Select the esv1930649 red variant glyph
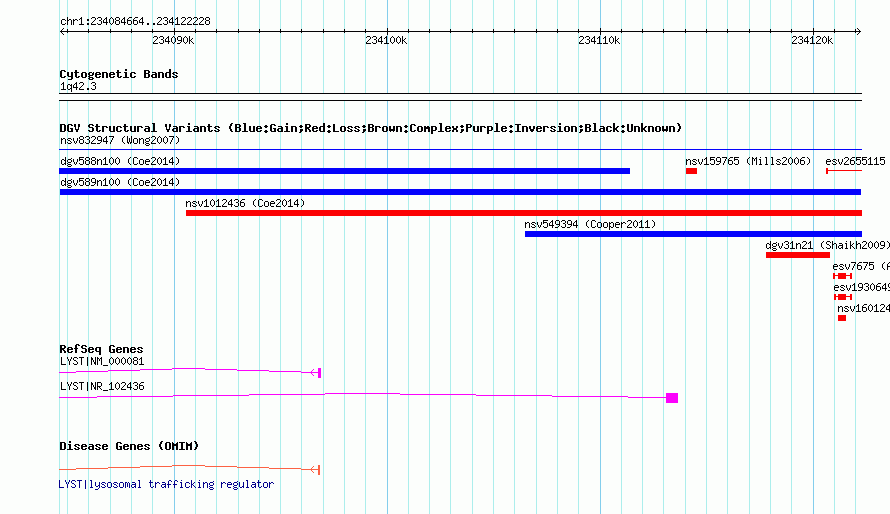 tap(843, 297)
